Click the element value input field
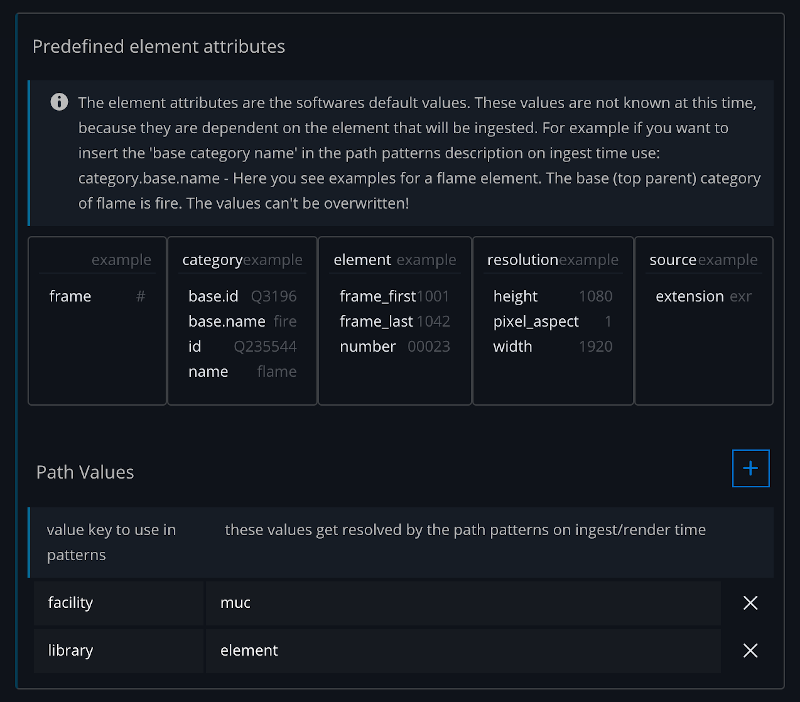The width and height of the screenshot is (800, 702). (x=462, y=650)
